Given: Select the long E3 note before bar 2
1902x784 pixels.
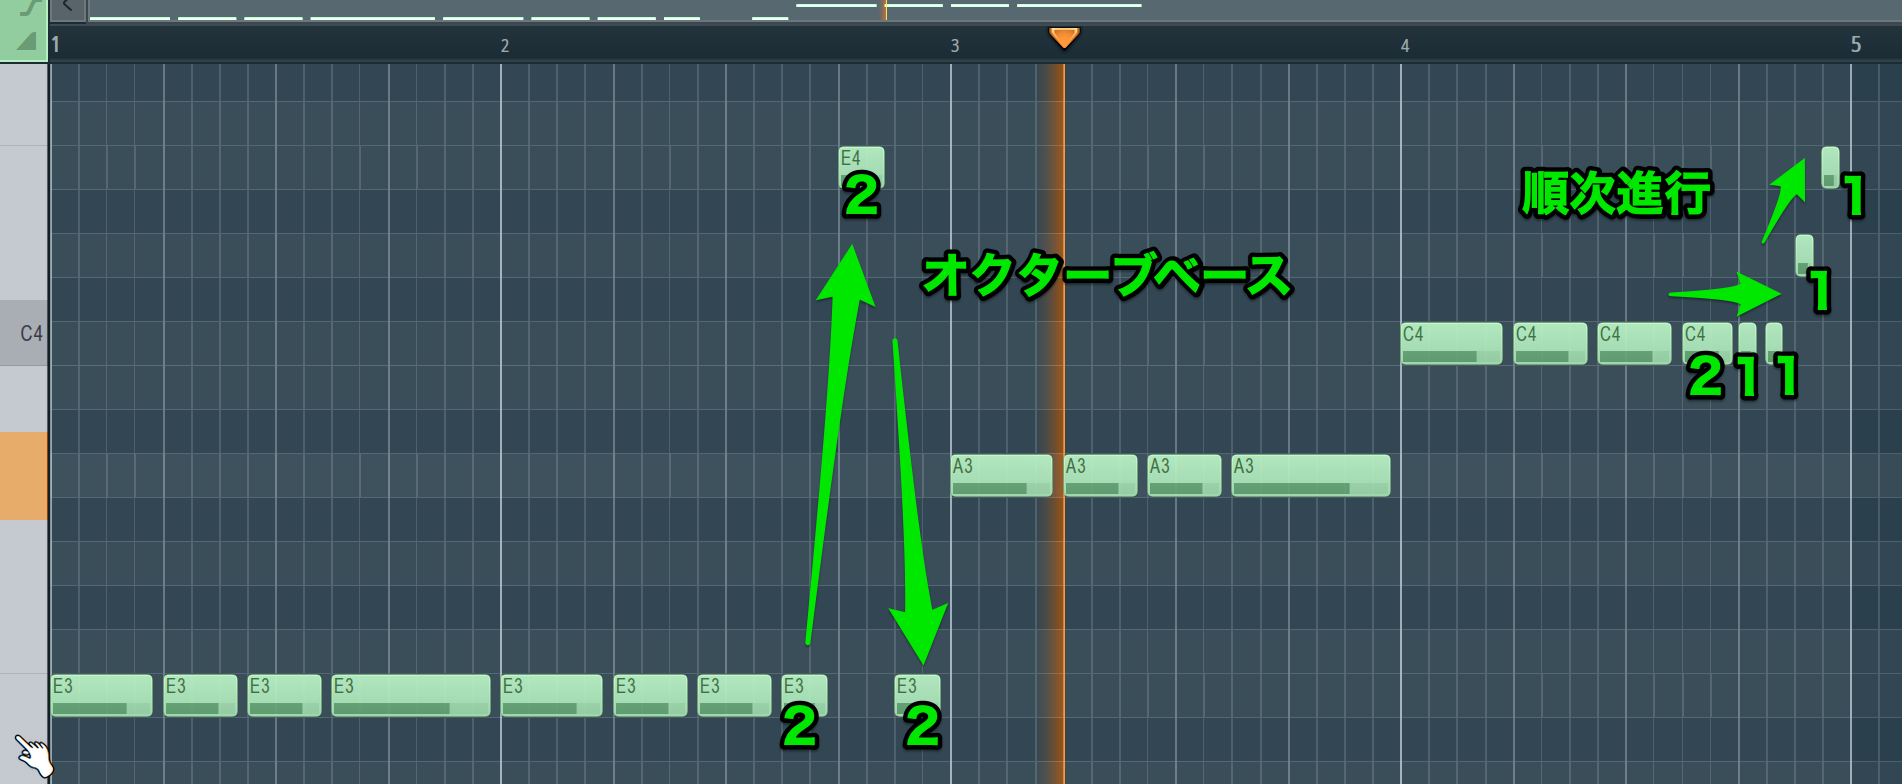Looking at the screenshot, I should [x=411, y=695].
